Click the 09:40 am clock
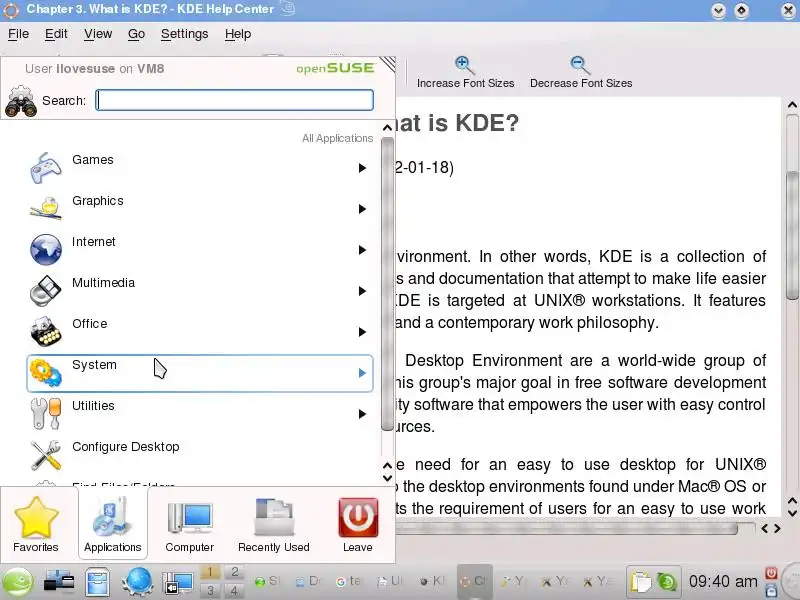800x600 pixels. tap(723, 581)
